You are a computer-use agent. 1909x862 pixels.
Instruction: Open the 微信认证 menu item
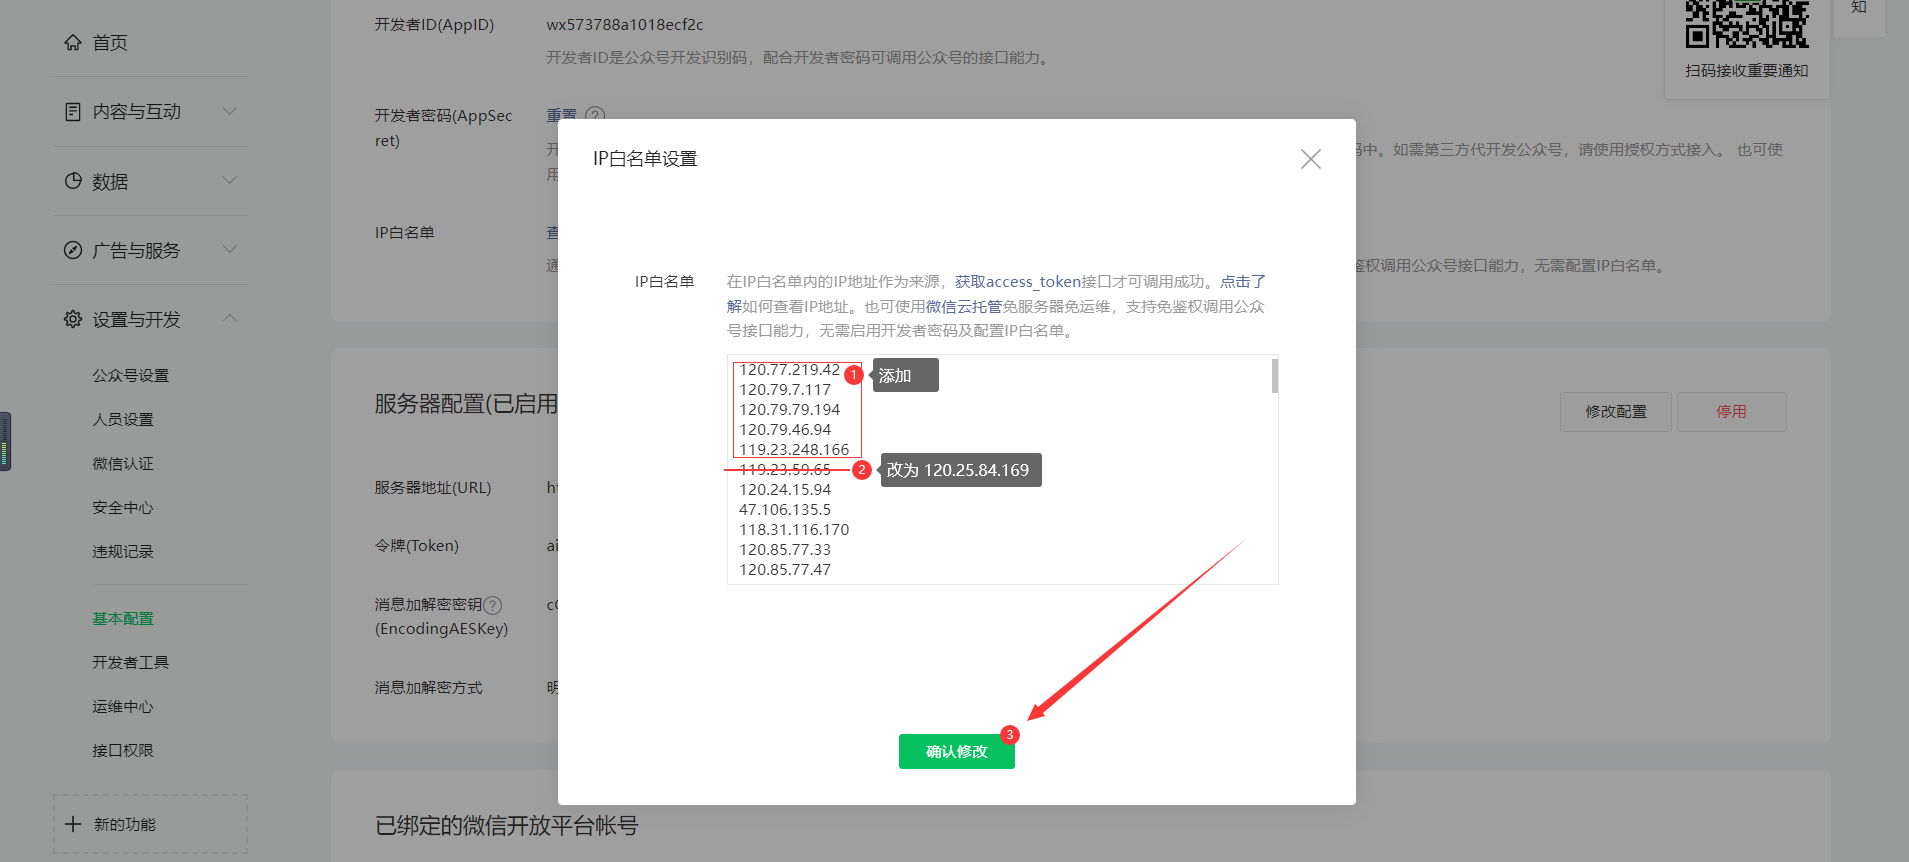click(x=123, y=464)
